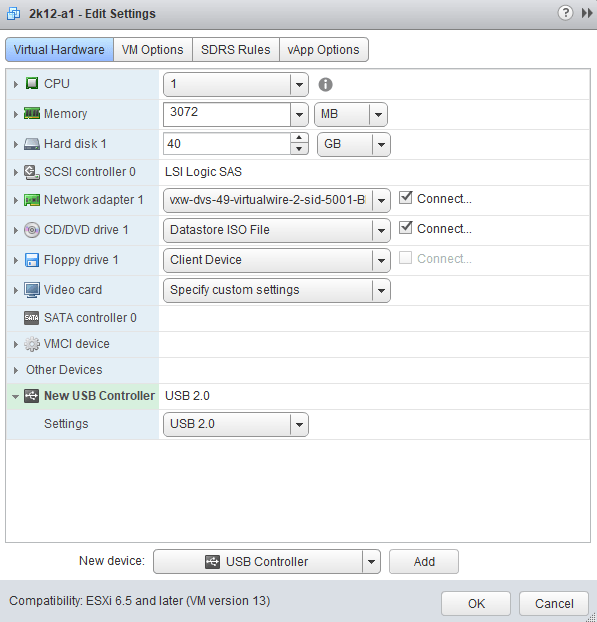Uncheck Network adapter 1 Connect checkbox
Image resolution: width=597 pixels, height=622 pixels.
click(405, 198)
